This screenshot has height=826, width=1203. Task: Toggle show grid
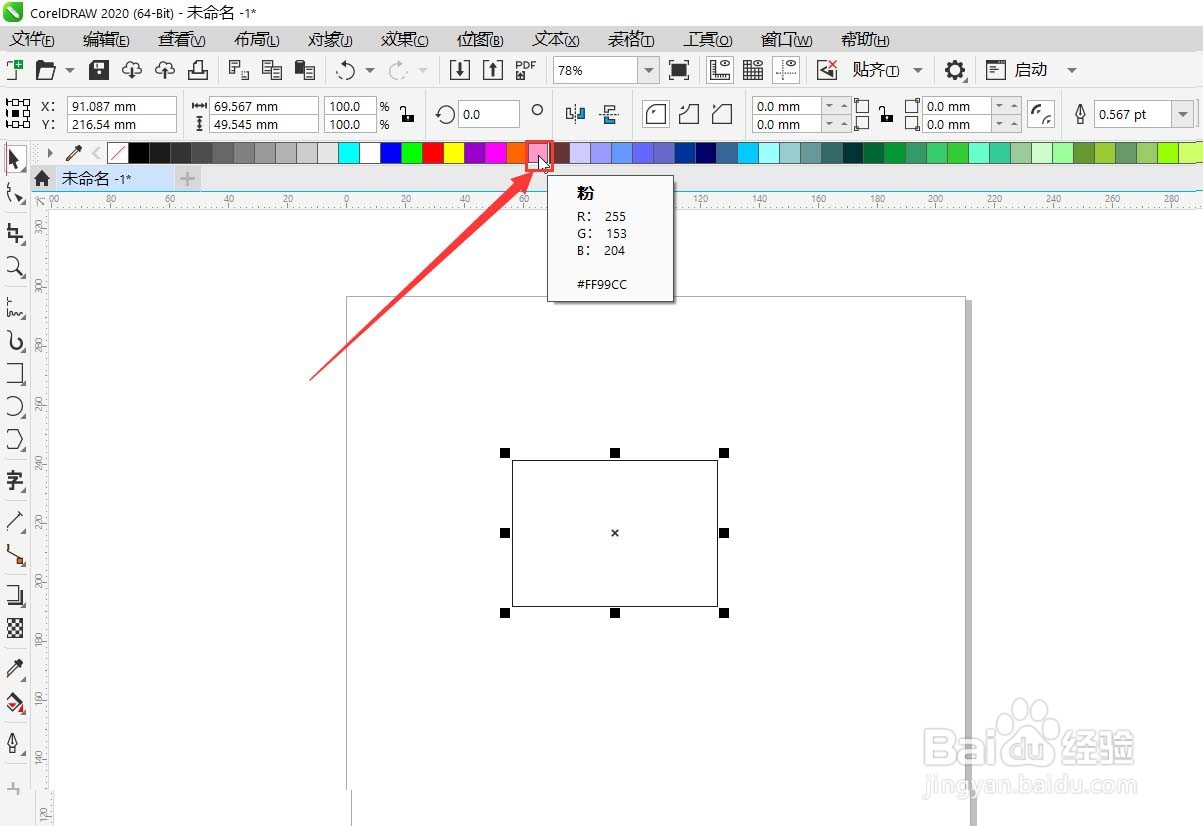click(x=753, y=70)
